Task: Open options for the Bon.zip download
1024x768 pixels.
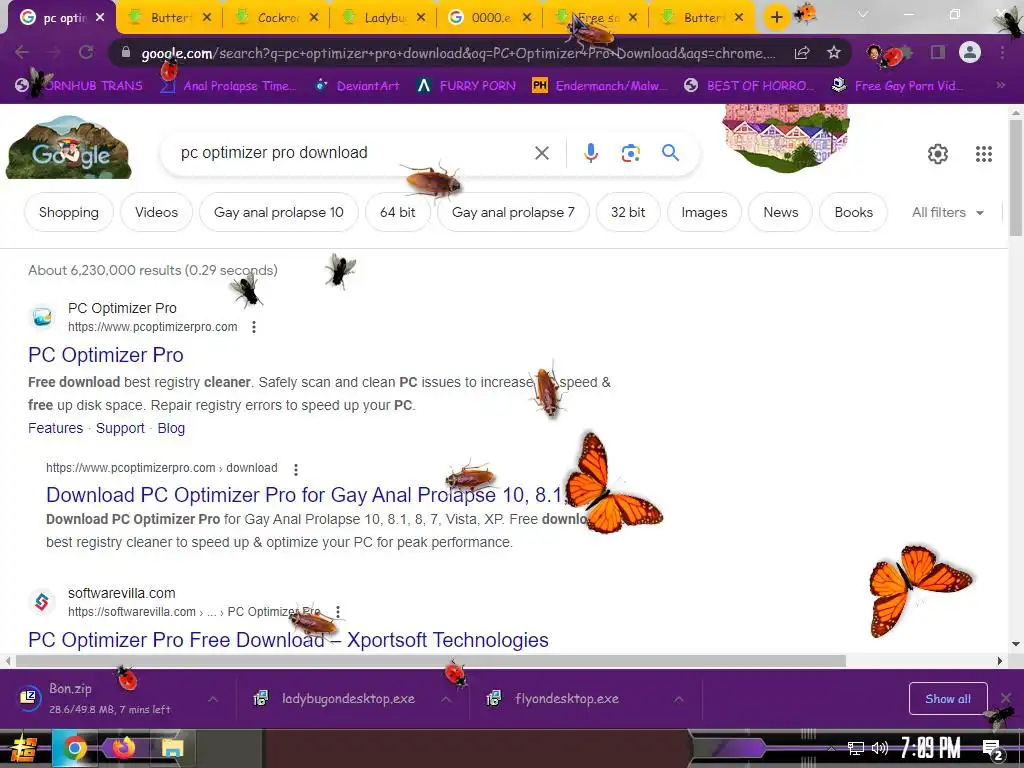Action: point(213,699)
